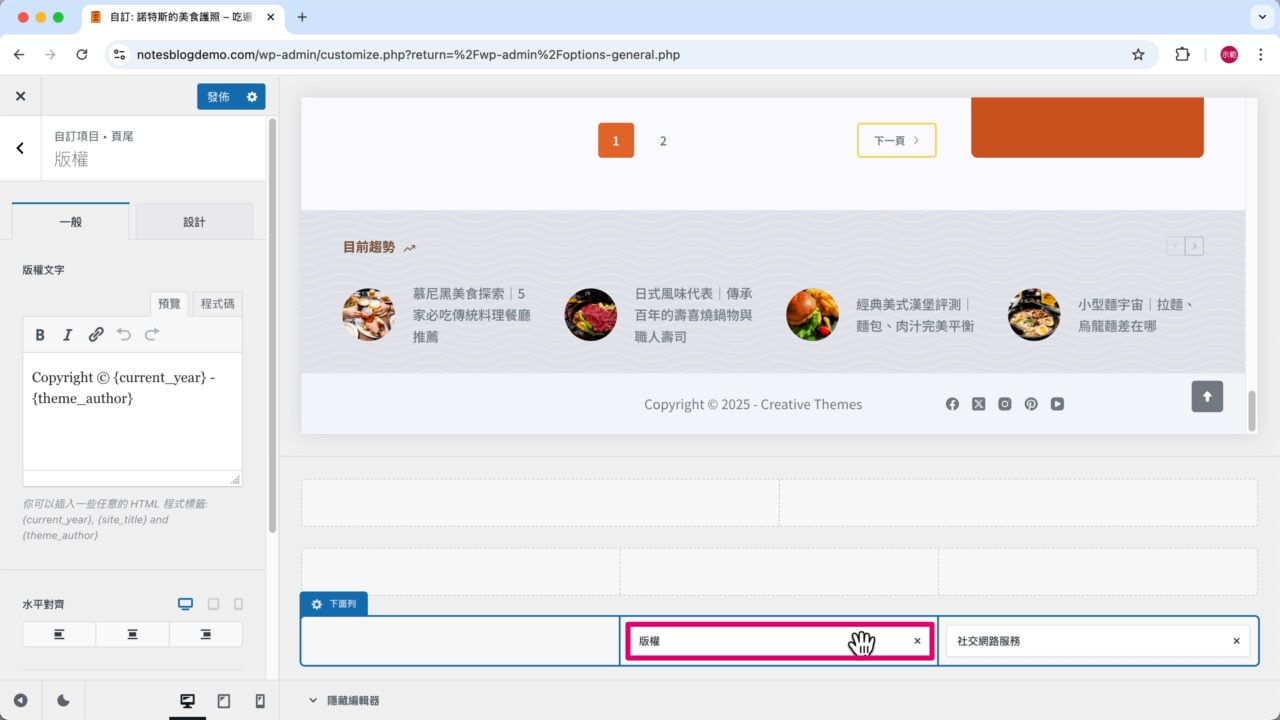Select desktop device for 水平對齊 setting
Viewport: 1280px width, 720px height.
click(x=184, y=604)
